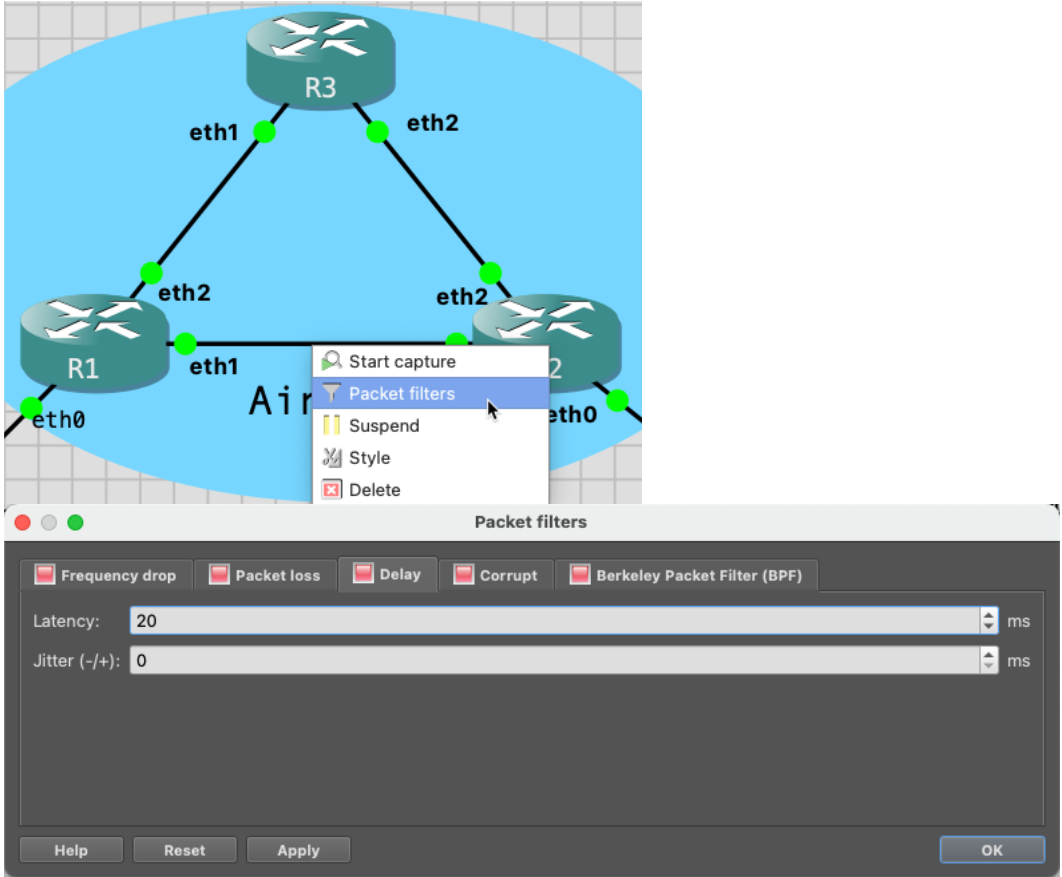This screenshot has width=1062, height=877.
Task: Open the Packet loss tab
Action: (x=265, y=575)
